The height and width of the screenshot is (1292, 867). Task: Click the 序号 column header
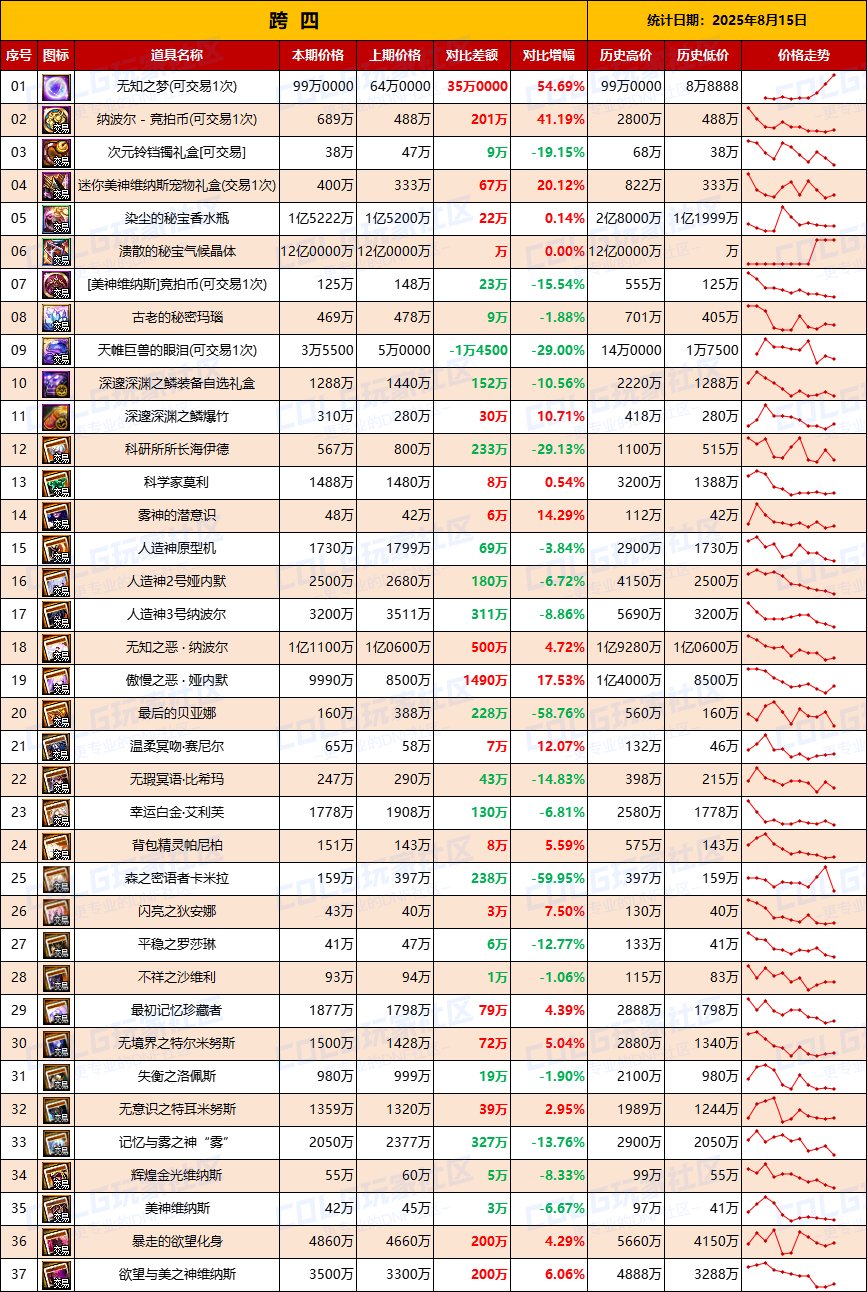coord(19,56)
